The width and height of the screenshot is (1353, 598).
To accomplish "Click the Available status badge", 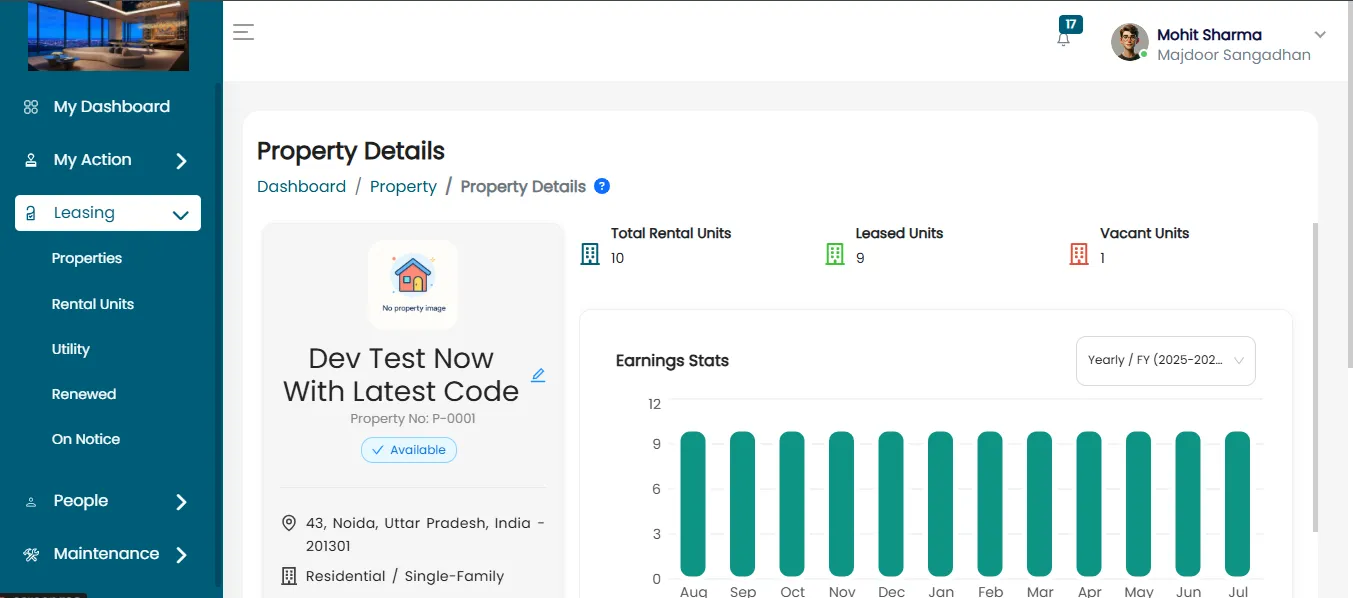I will [409, 450].
